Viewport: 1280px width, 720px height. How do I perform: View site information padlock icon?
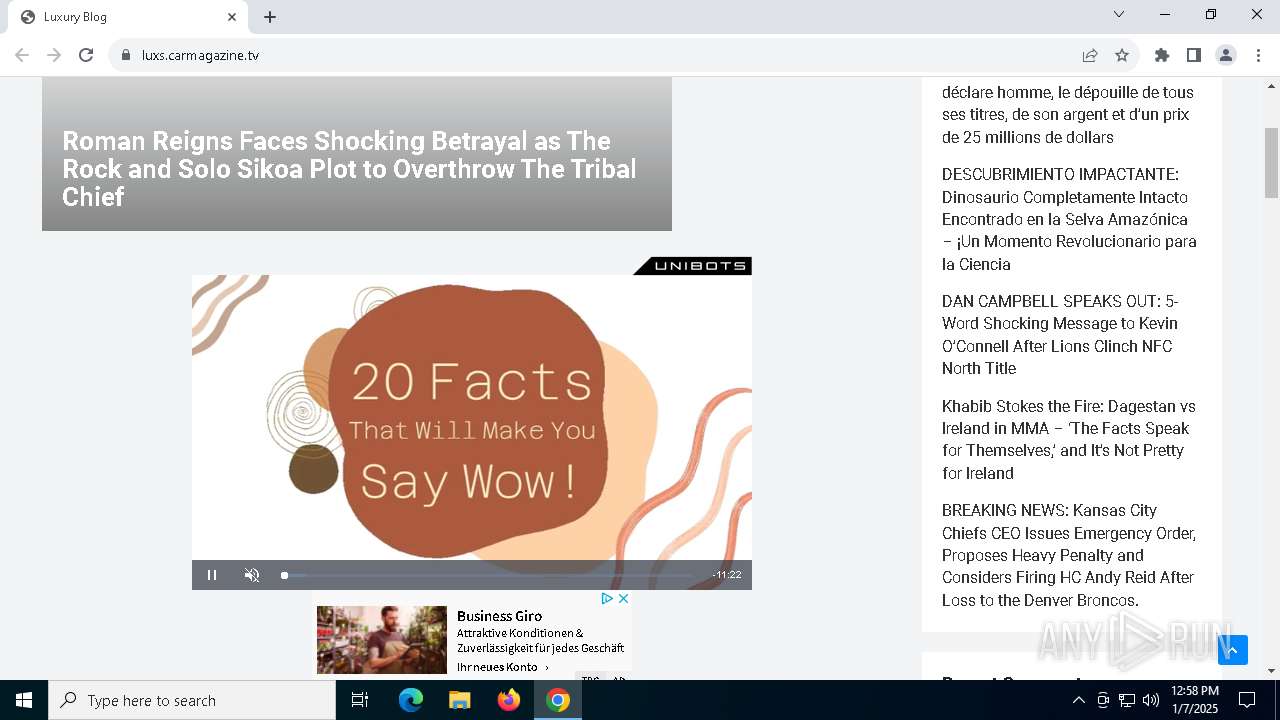coord(126,55)
